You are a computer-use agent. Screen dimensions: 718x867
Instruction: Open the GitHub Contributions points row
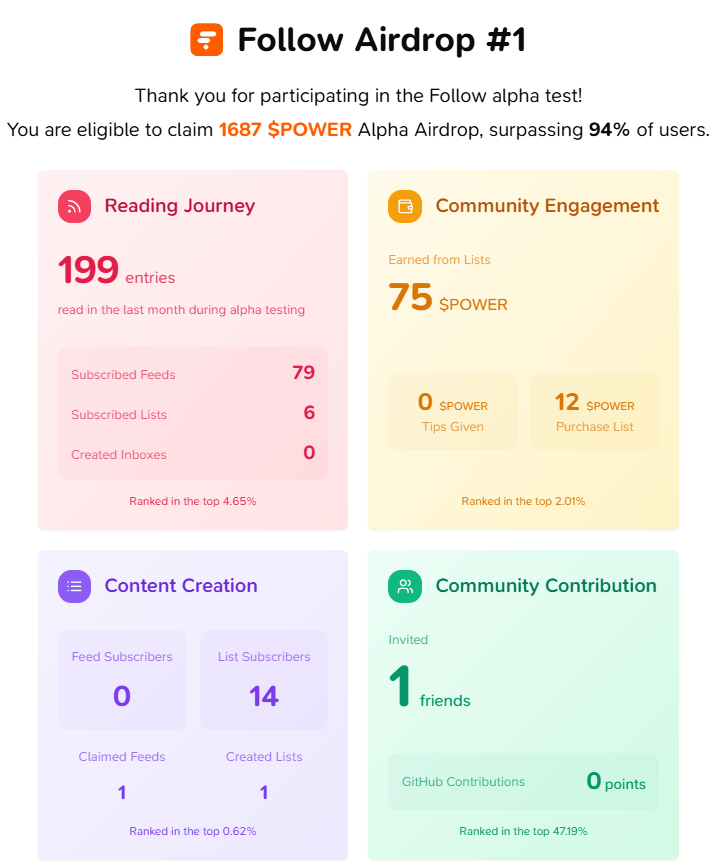point(523,782)
